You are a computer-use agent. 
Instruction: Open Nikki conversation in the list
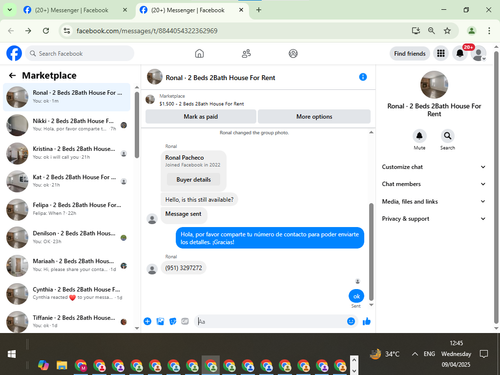(x=67, y=125)
